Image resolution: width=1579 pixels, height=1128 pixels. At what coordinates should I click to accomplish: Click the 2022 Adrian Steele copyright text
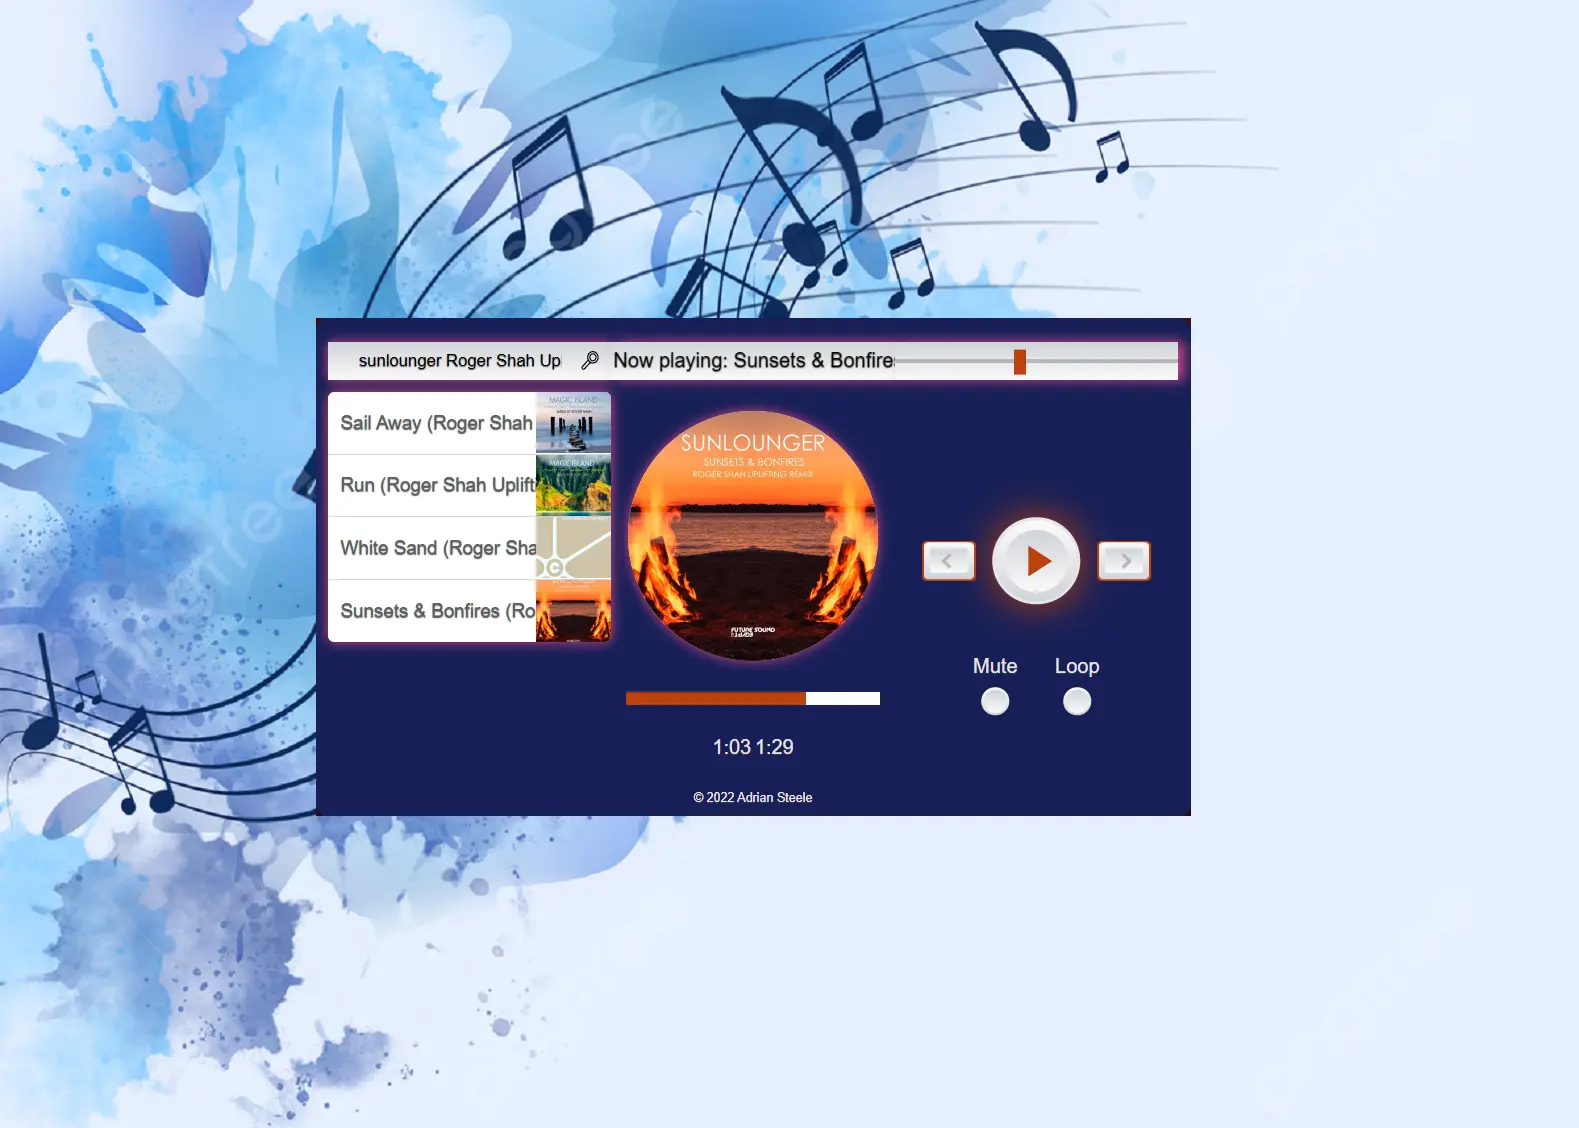753,797
